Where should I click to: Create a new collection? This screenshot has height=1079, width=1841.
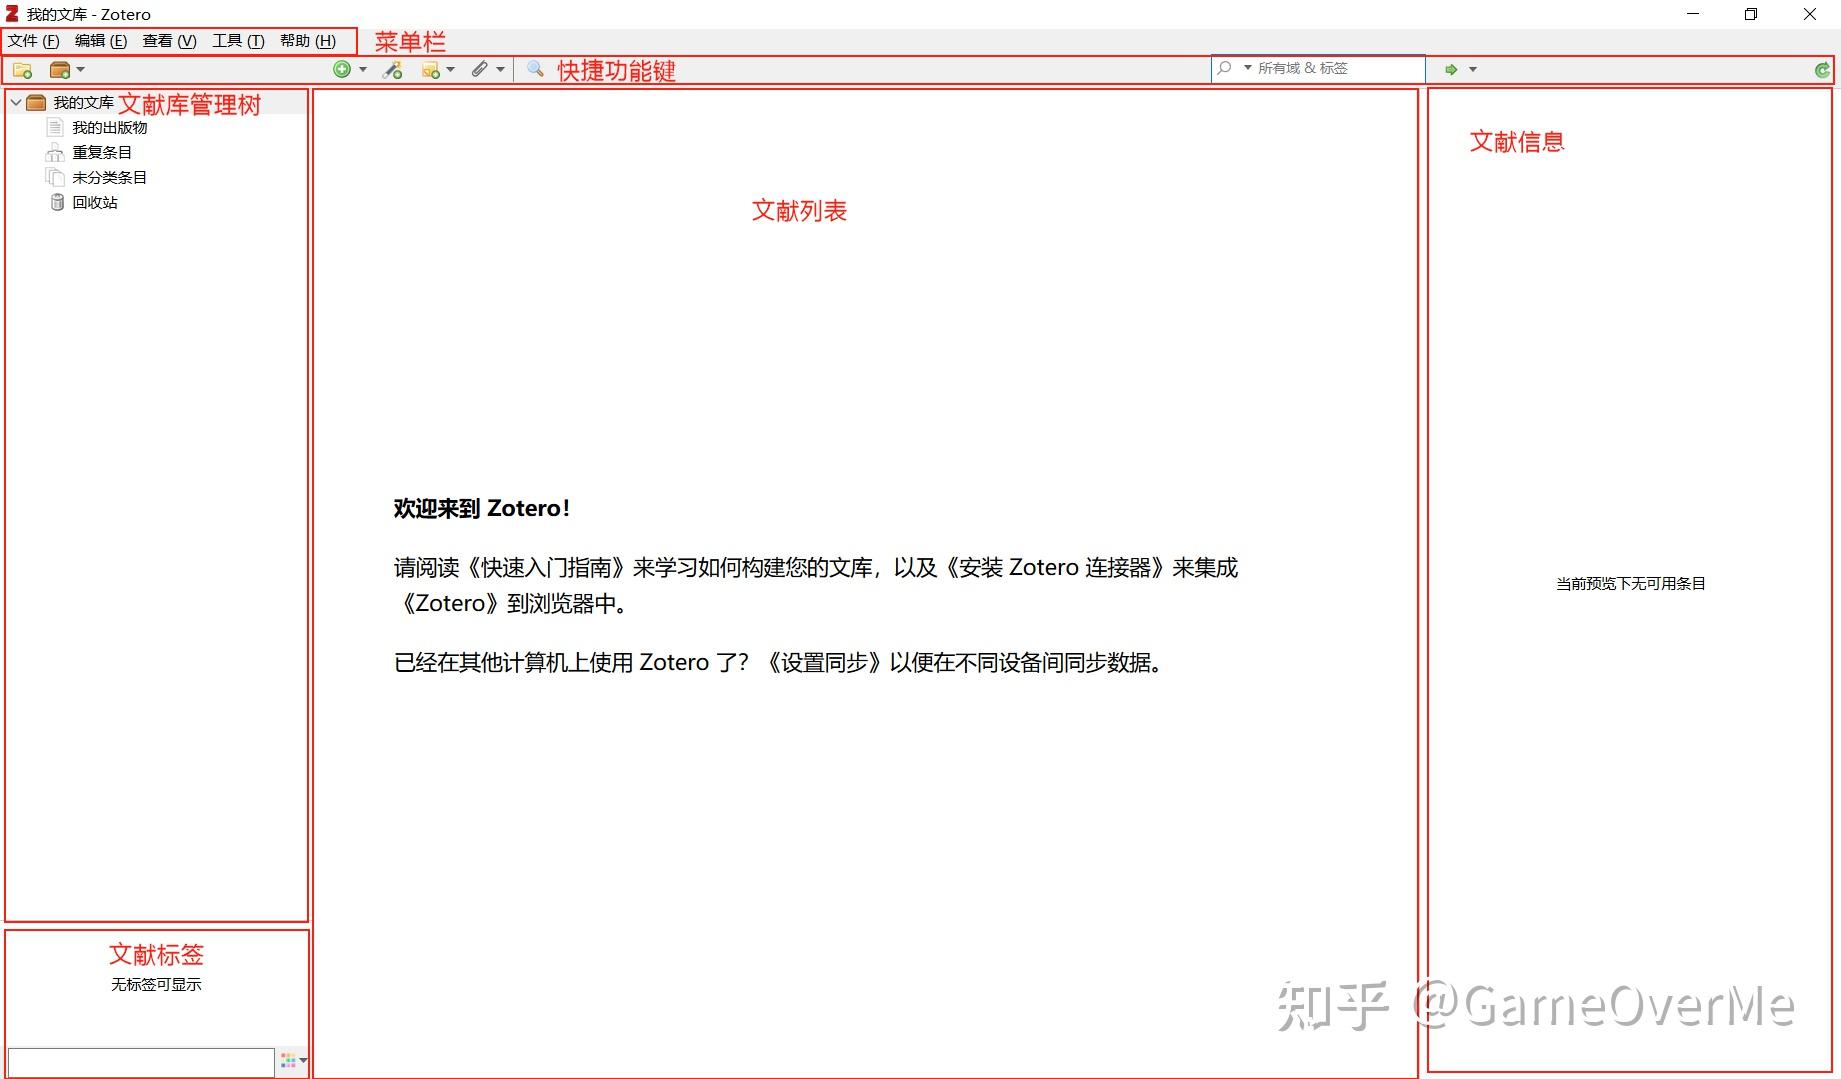(21, 69)
